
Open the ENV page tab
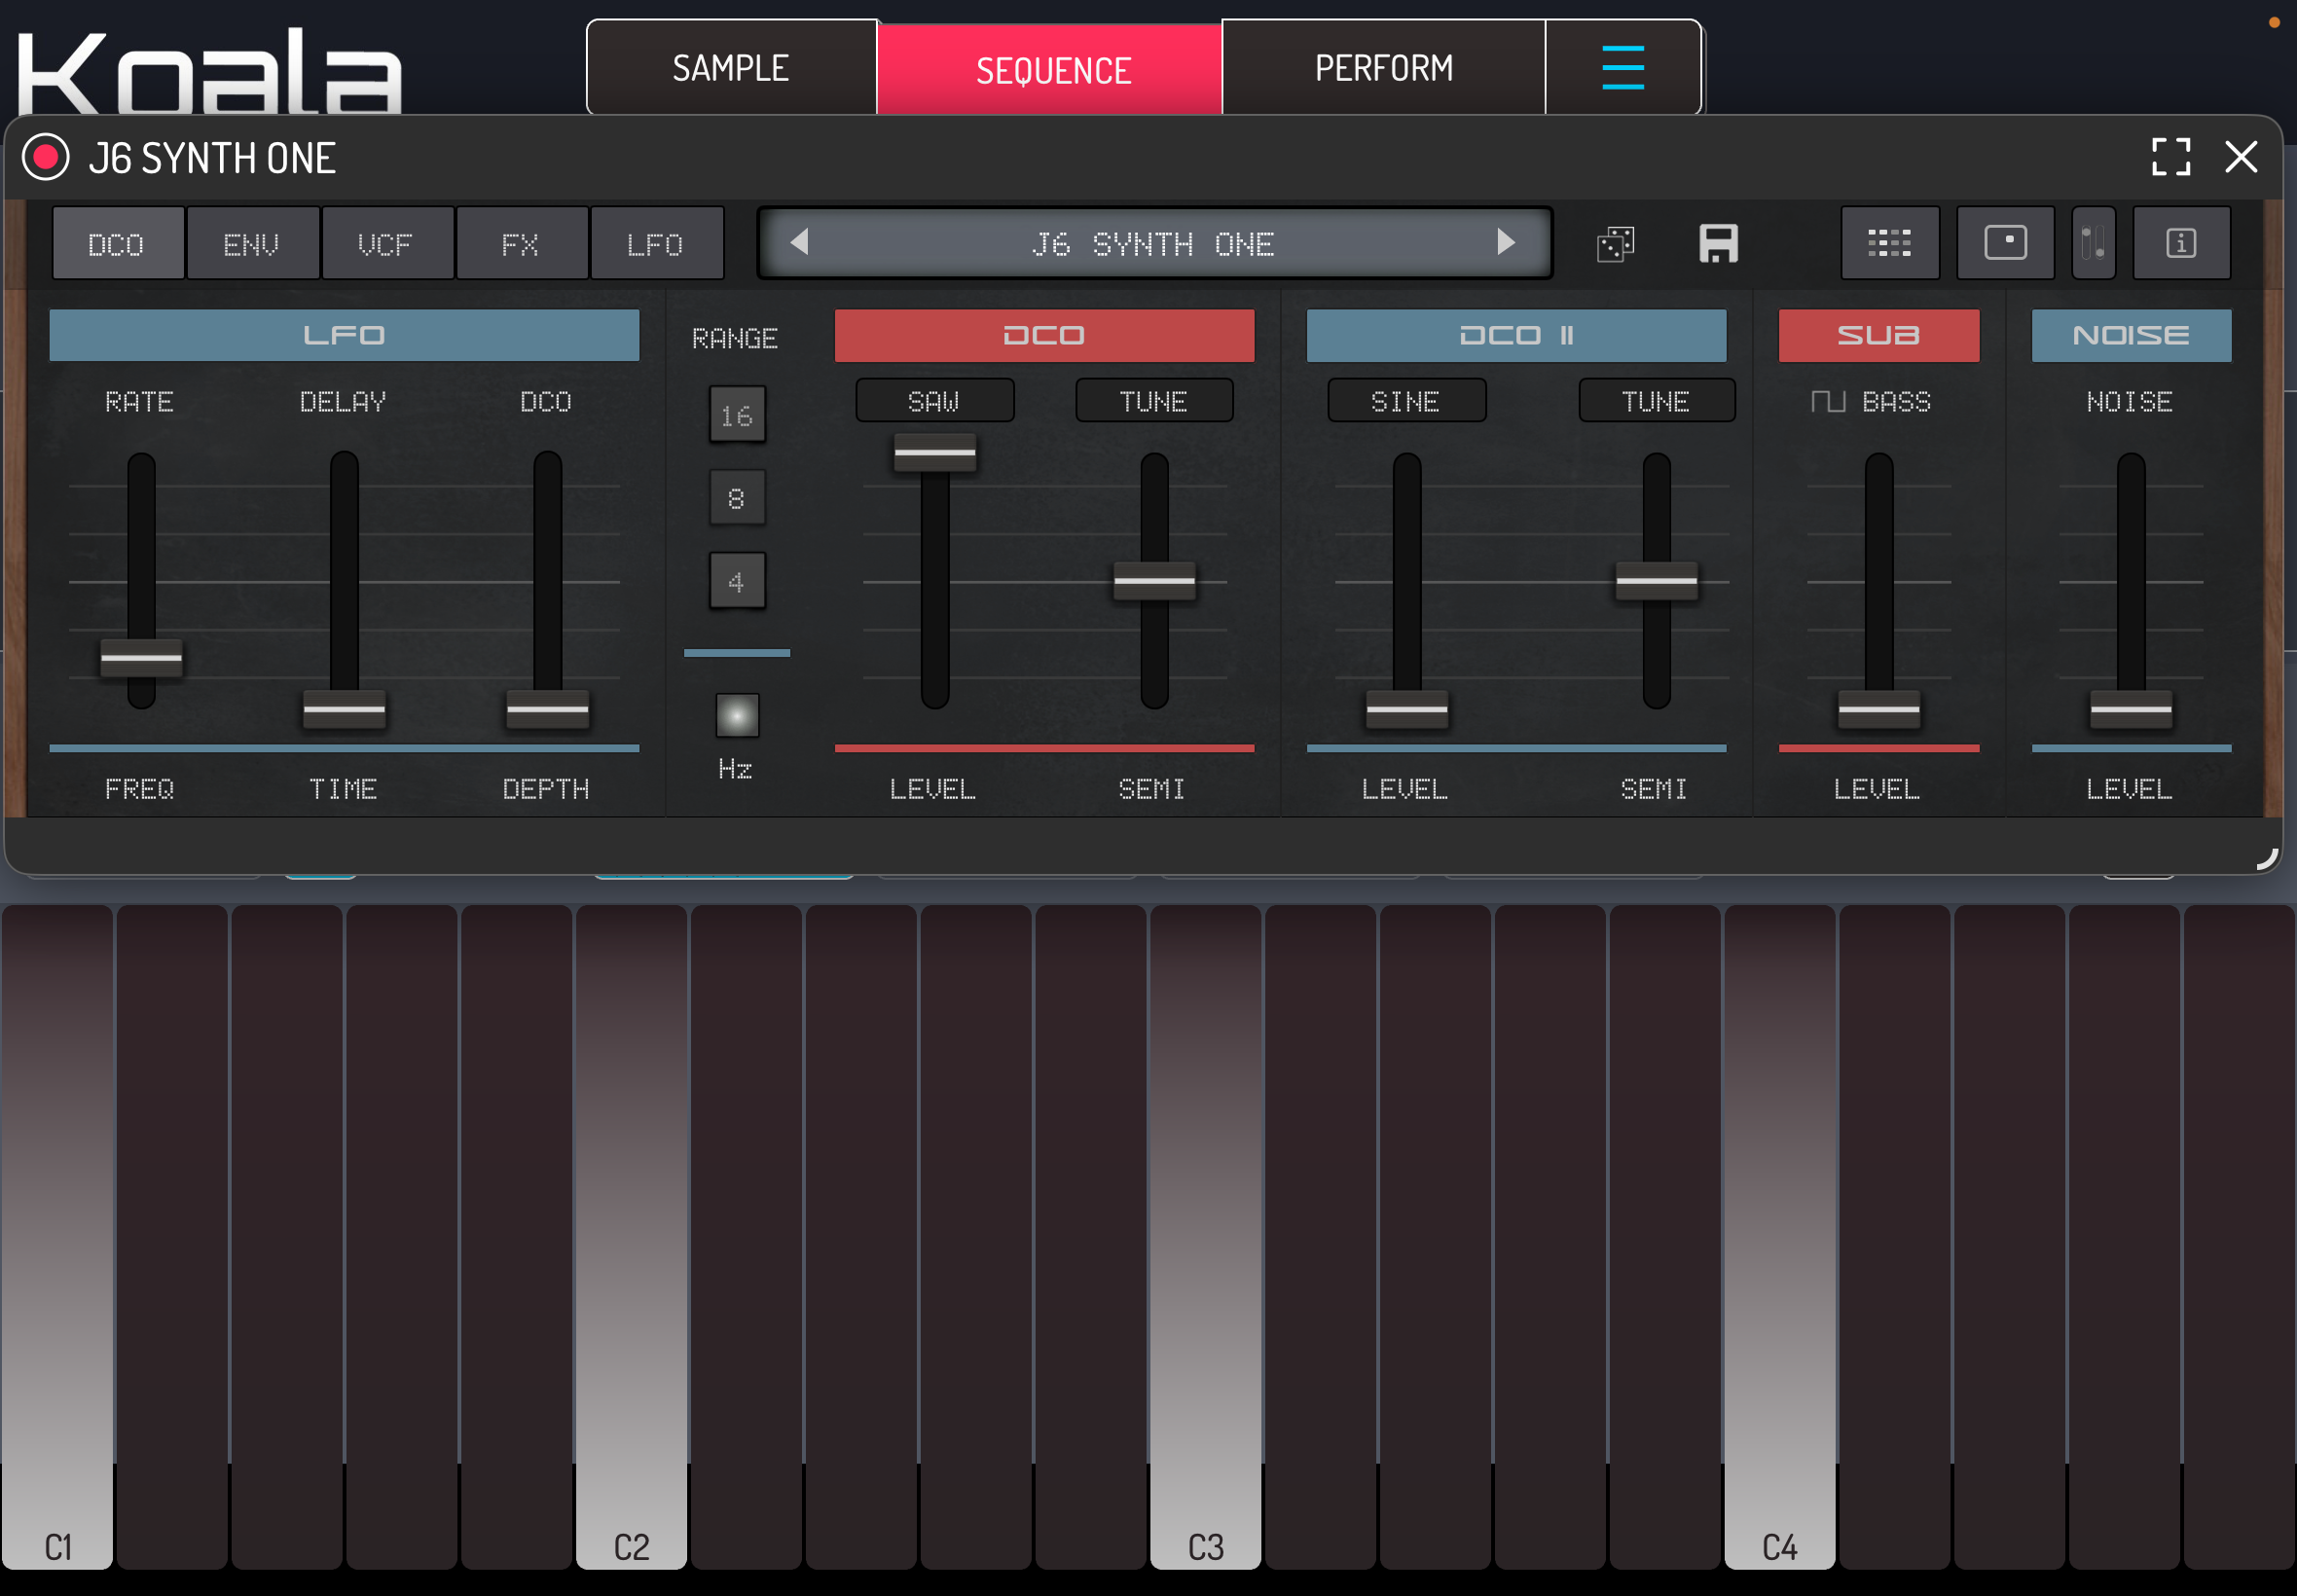pos(251,243)
